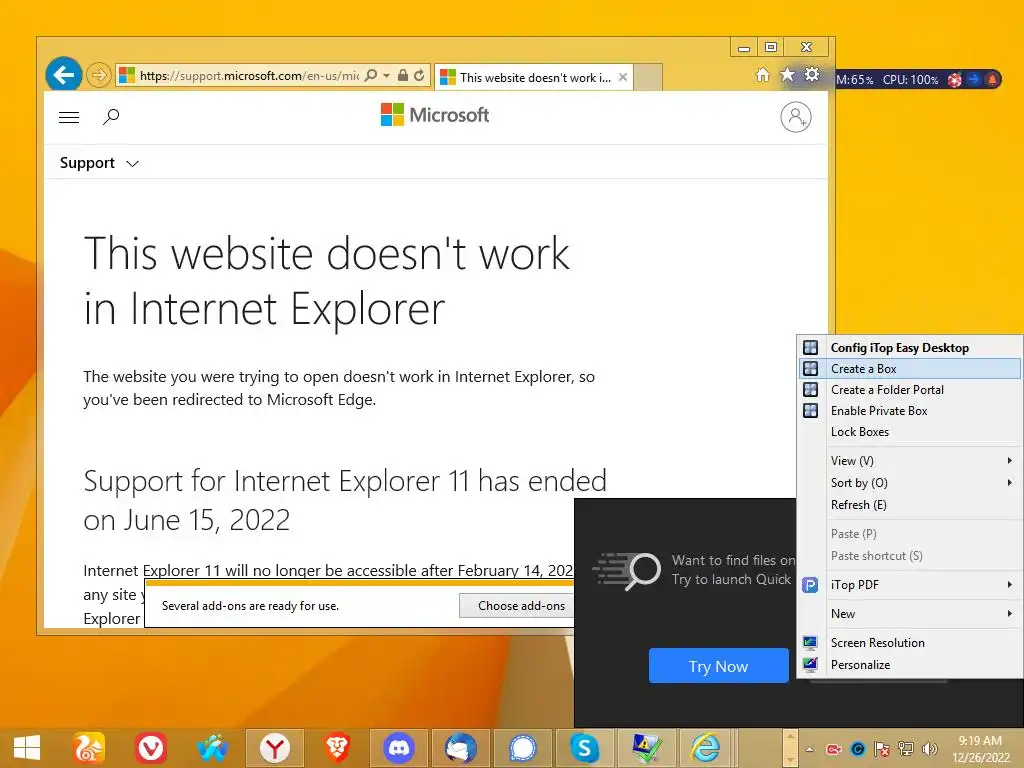Open a new tab in IE

pyautogui.click(x=648, y=78)
